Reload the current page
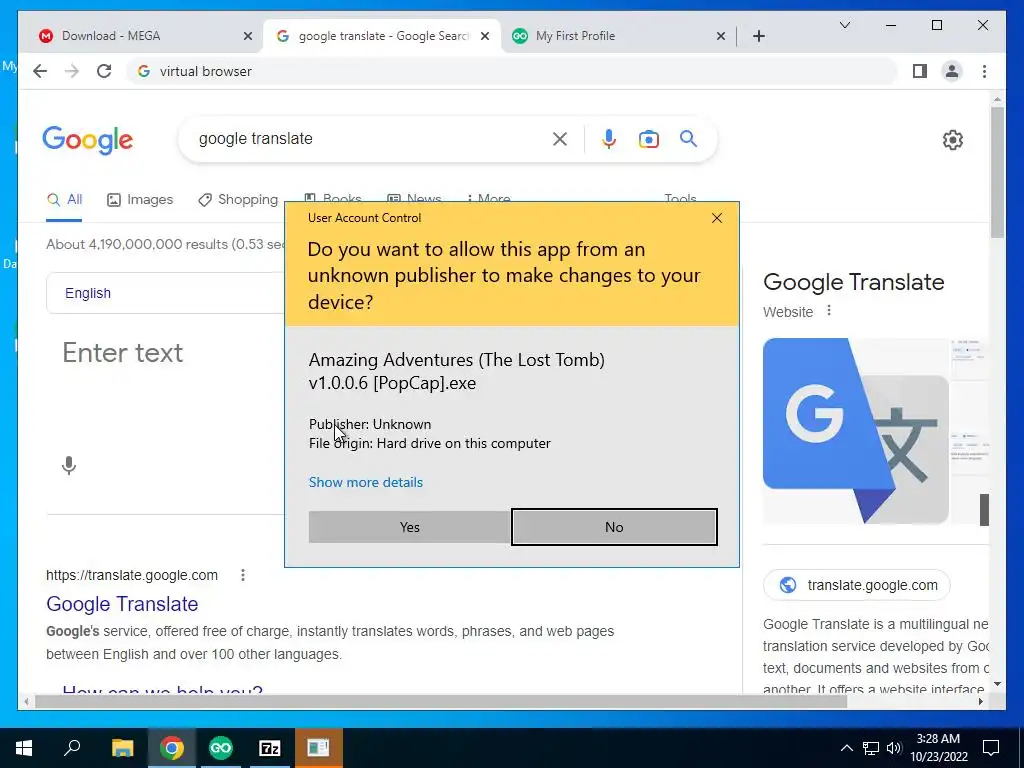This screenshot has height=768, width=1024. [104, 71]
